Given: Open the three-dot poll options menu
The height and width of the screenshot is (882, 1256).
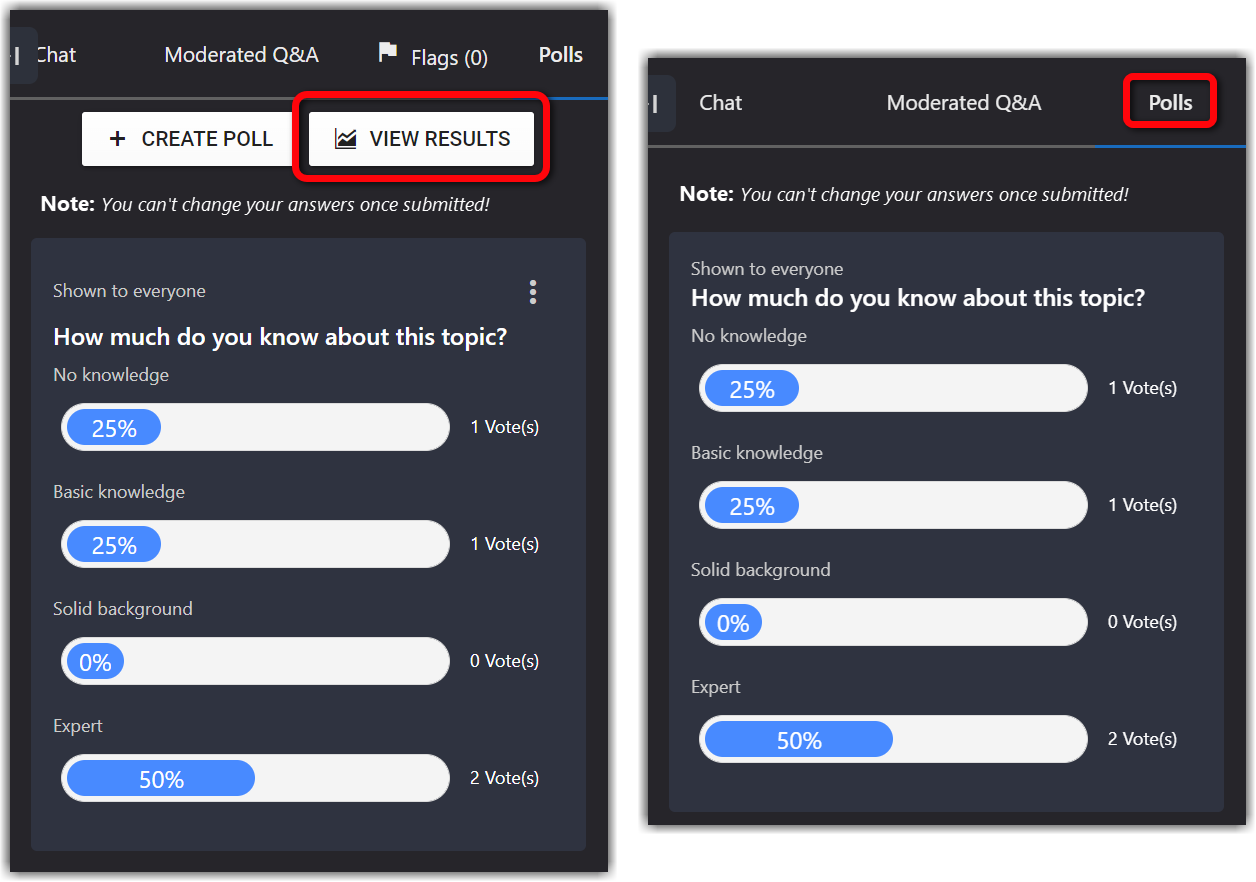Looking at the screenshot, I should pos(533,292).
